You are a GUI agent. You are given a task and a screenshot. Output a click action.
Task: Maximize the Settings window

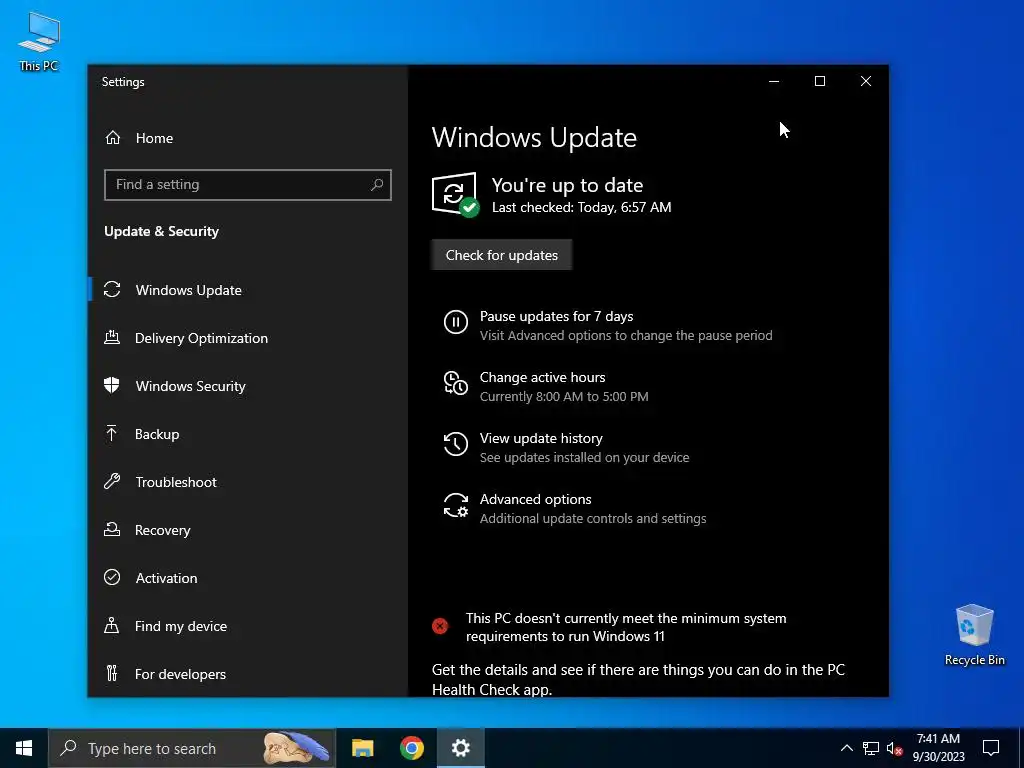(x=820, y=81)
